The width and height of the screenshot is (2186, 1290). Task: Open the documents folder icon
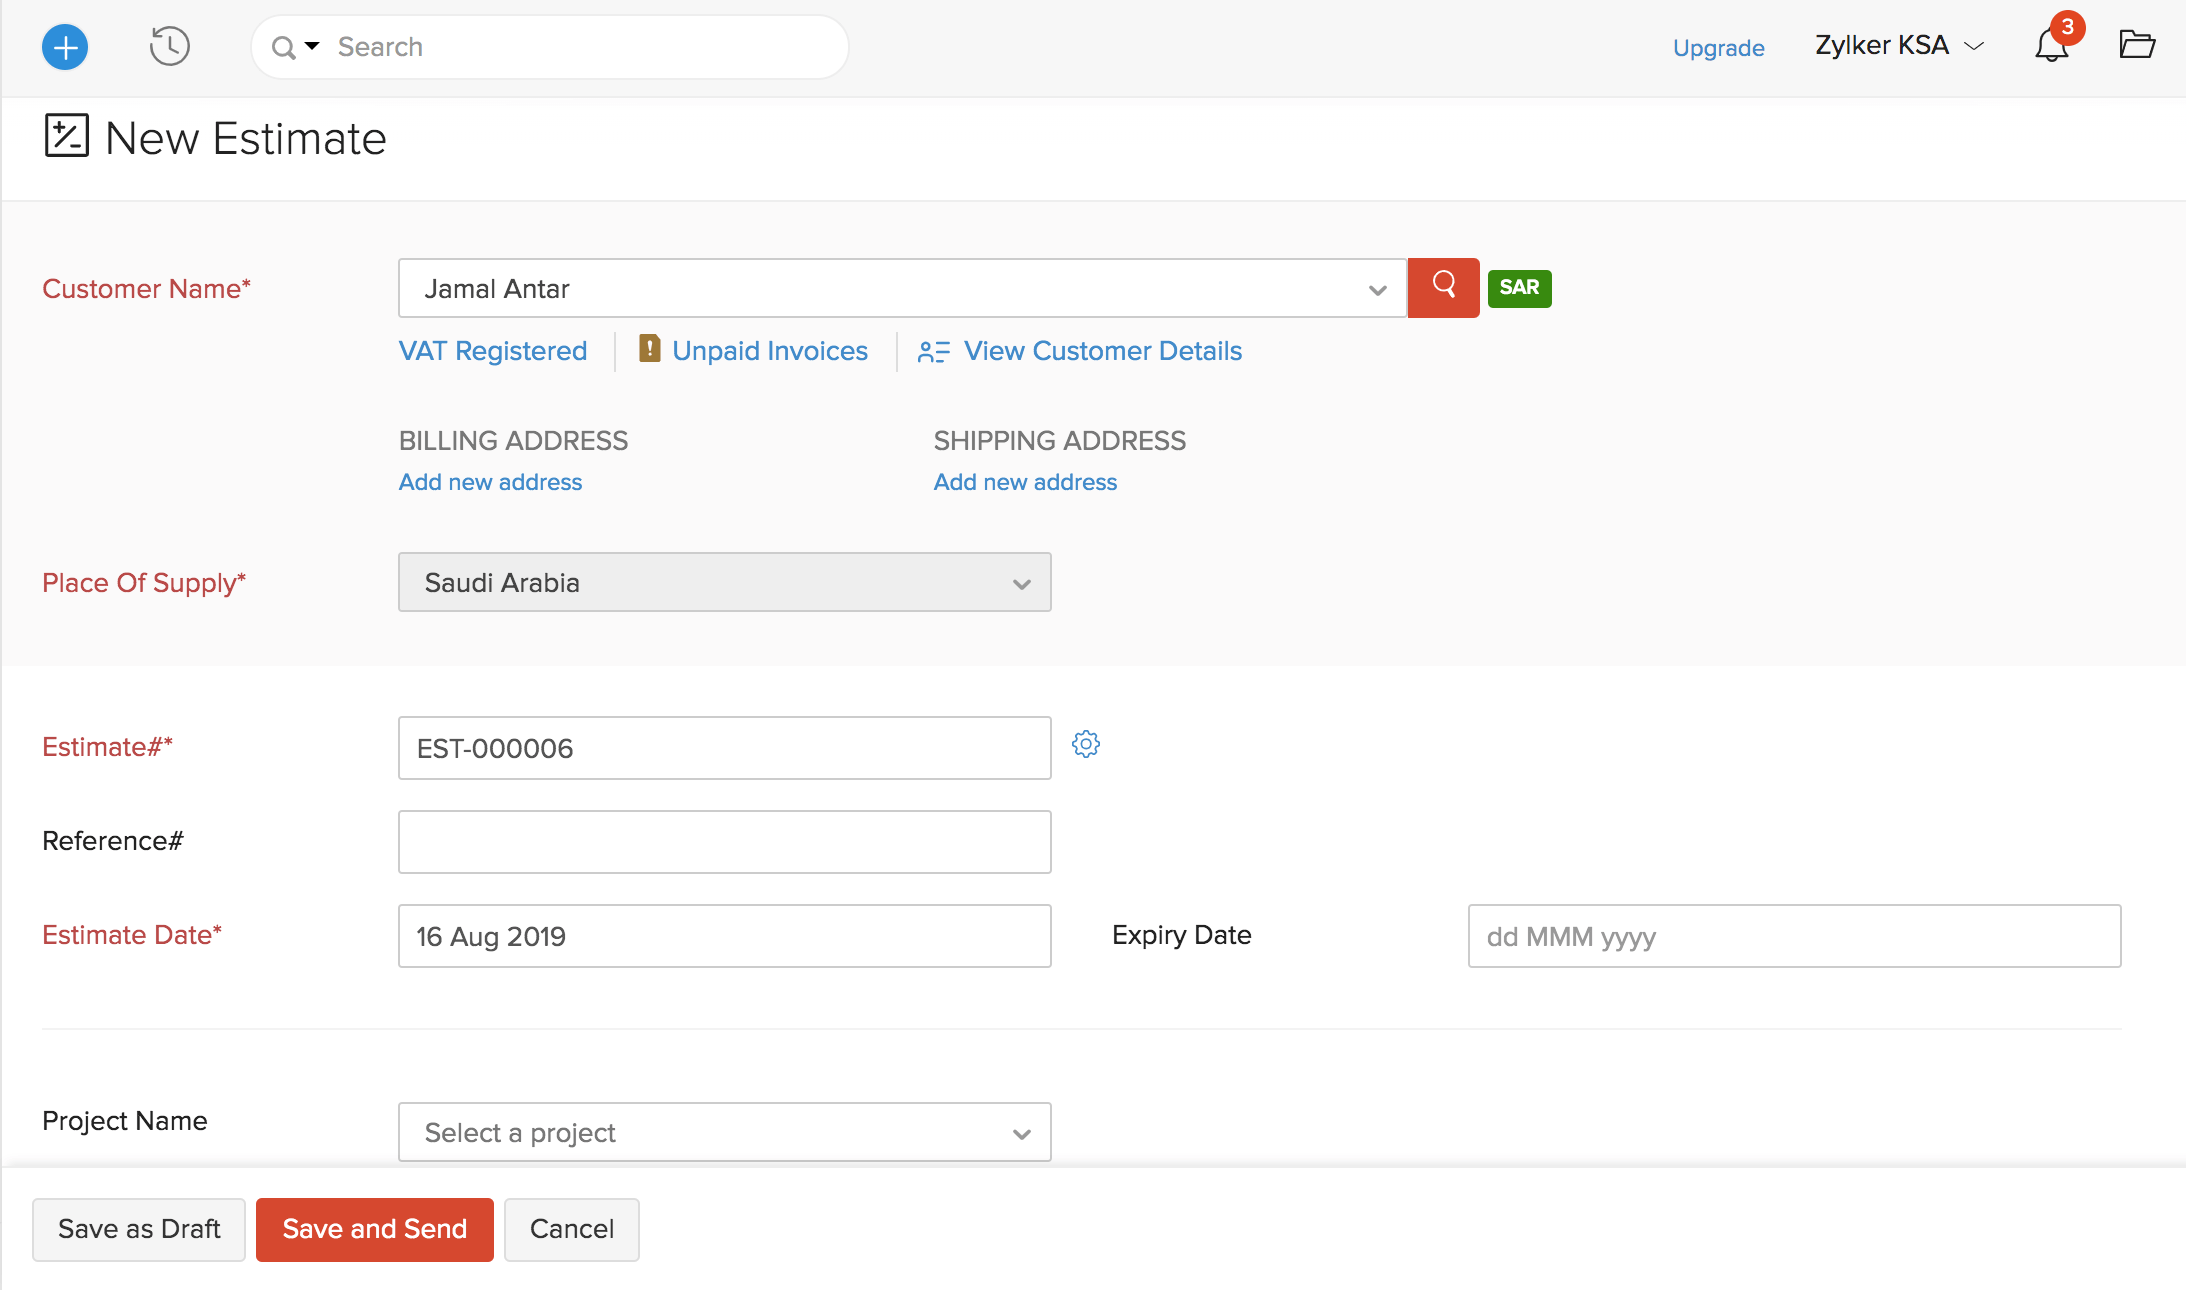click(2136, 45)
